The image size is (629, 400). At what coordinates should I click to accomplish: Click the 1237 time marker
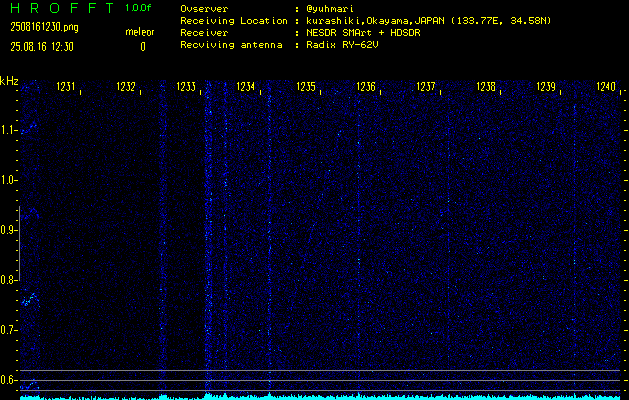[x=426, y=86]
